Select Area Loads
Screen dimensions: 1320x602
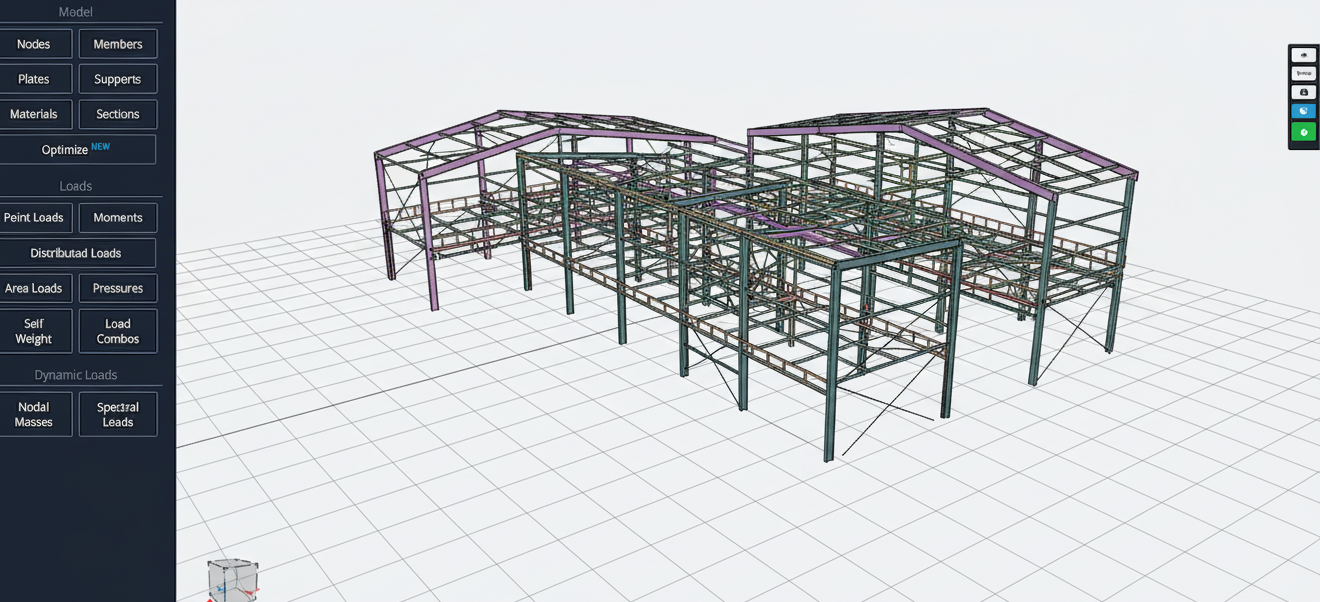click(x=34, y=288)
